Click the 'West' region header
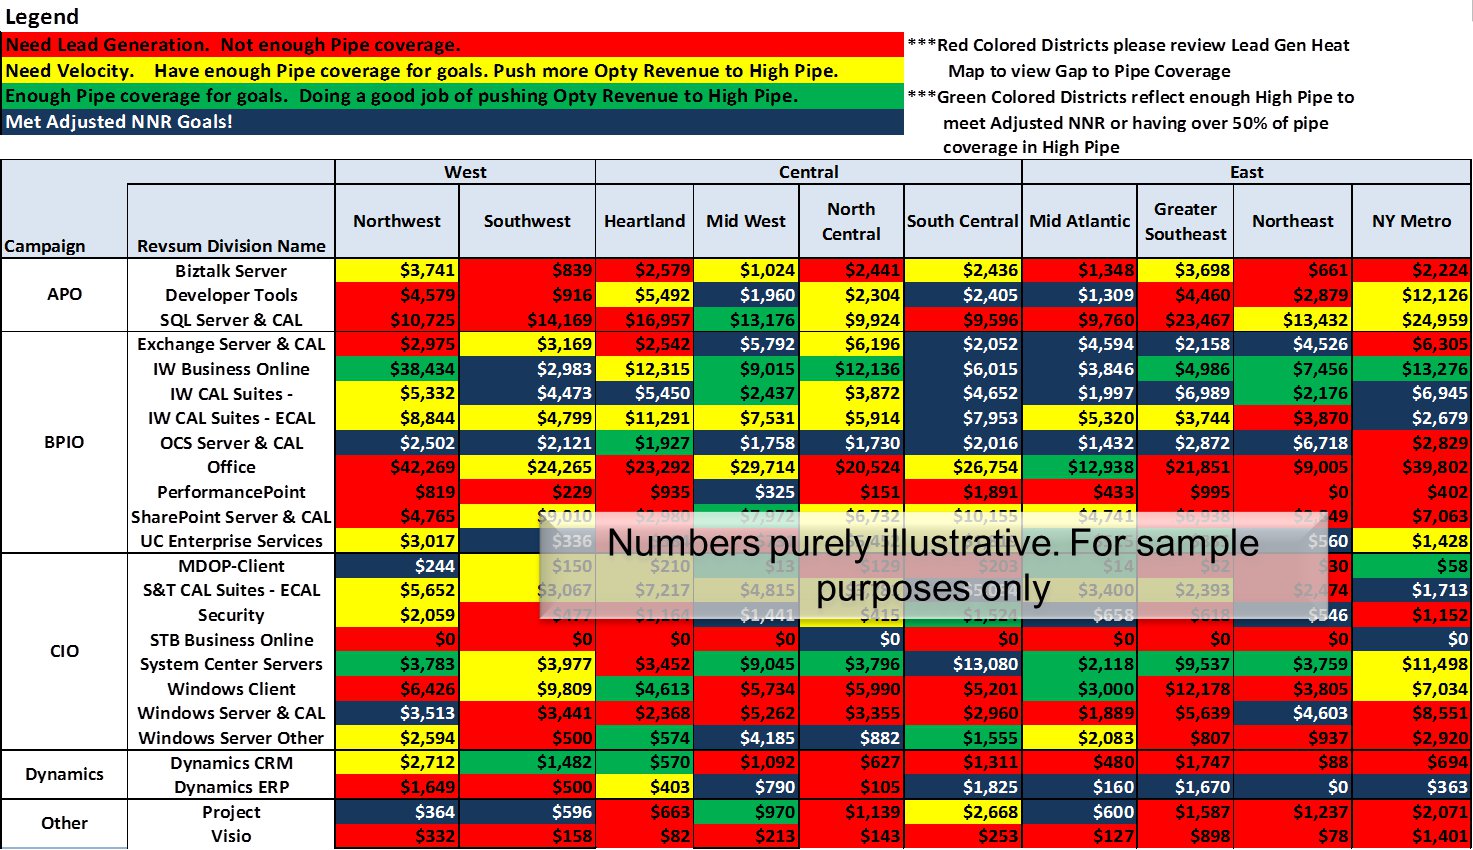 point(465,172)
